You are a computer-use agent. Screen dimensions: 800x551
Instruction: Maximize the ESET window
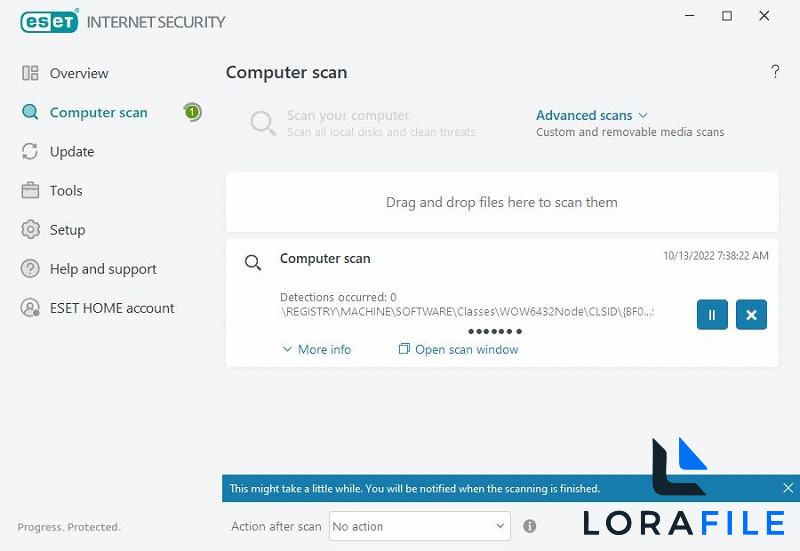tap(727, 16)
